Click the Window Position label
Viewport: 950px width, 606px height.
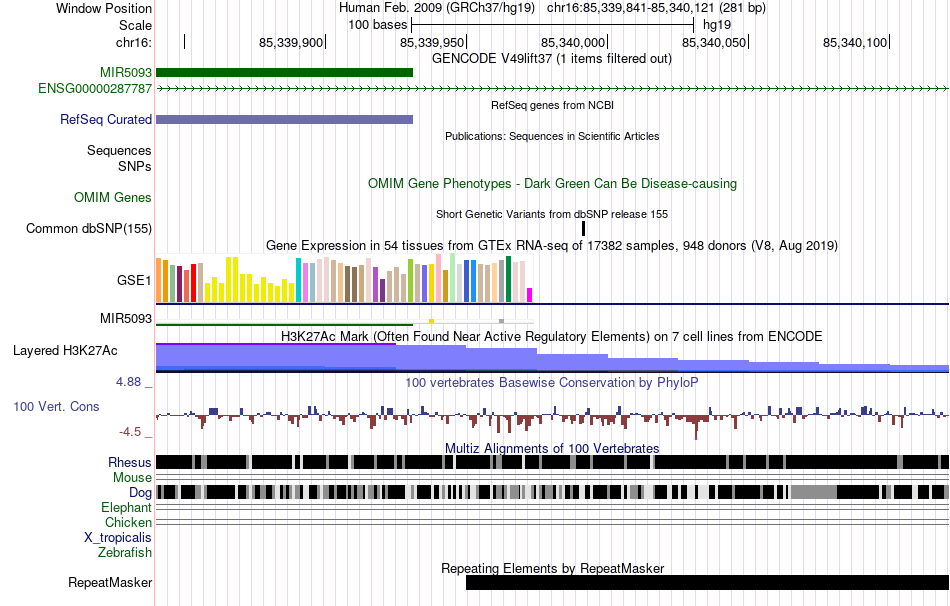tap(104, 8)
